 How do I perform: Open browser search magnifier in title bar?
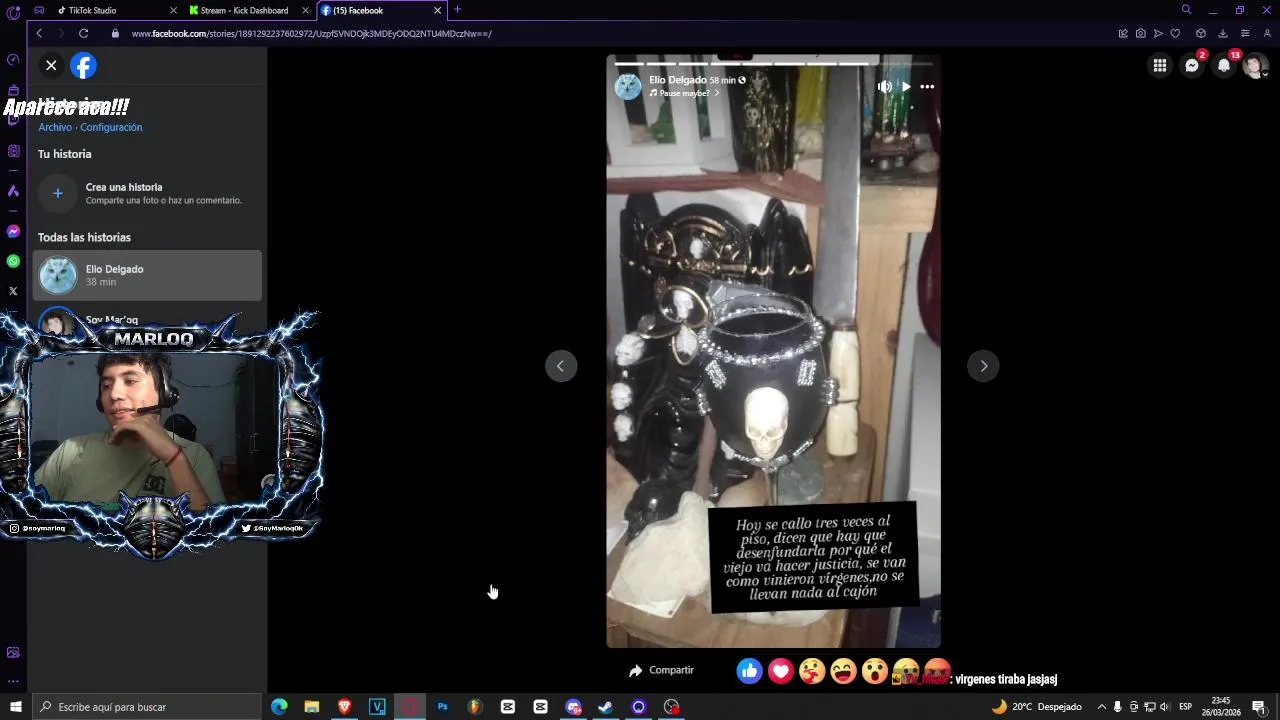1186,10
